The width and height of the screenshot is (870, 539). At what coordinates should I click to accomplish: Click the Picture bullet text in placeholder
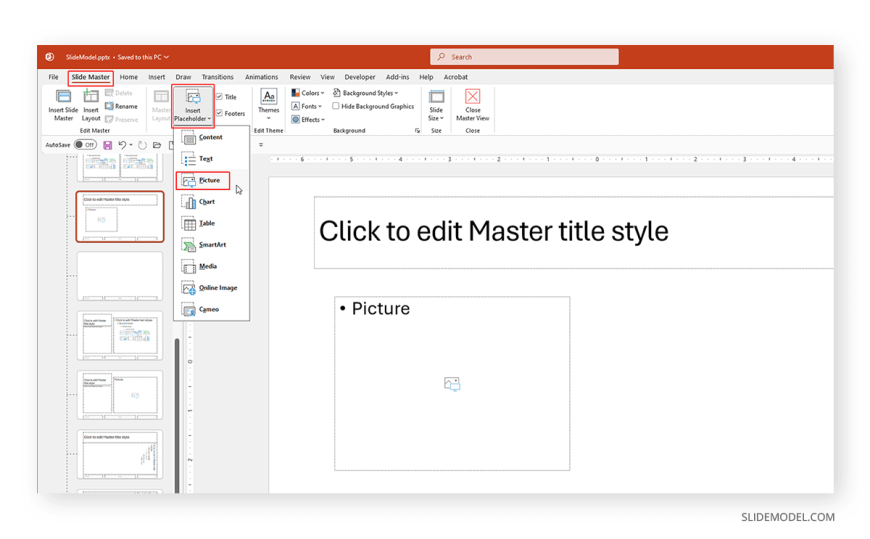[381, 309]
